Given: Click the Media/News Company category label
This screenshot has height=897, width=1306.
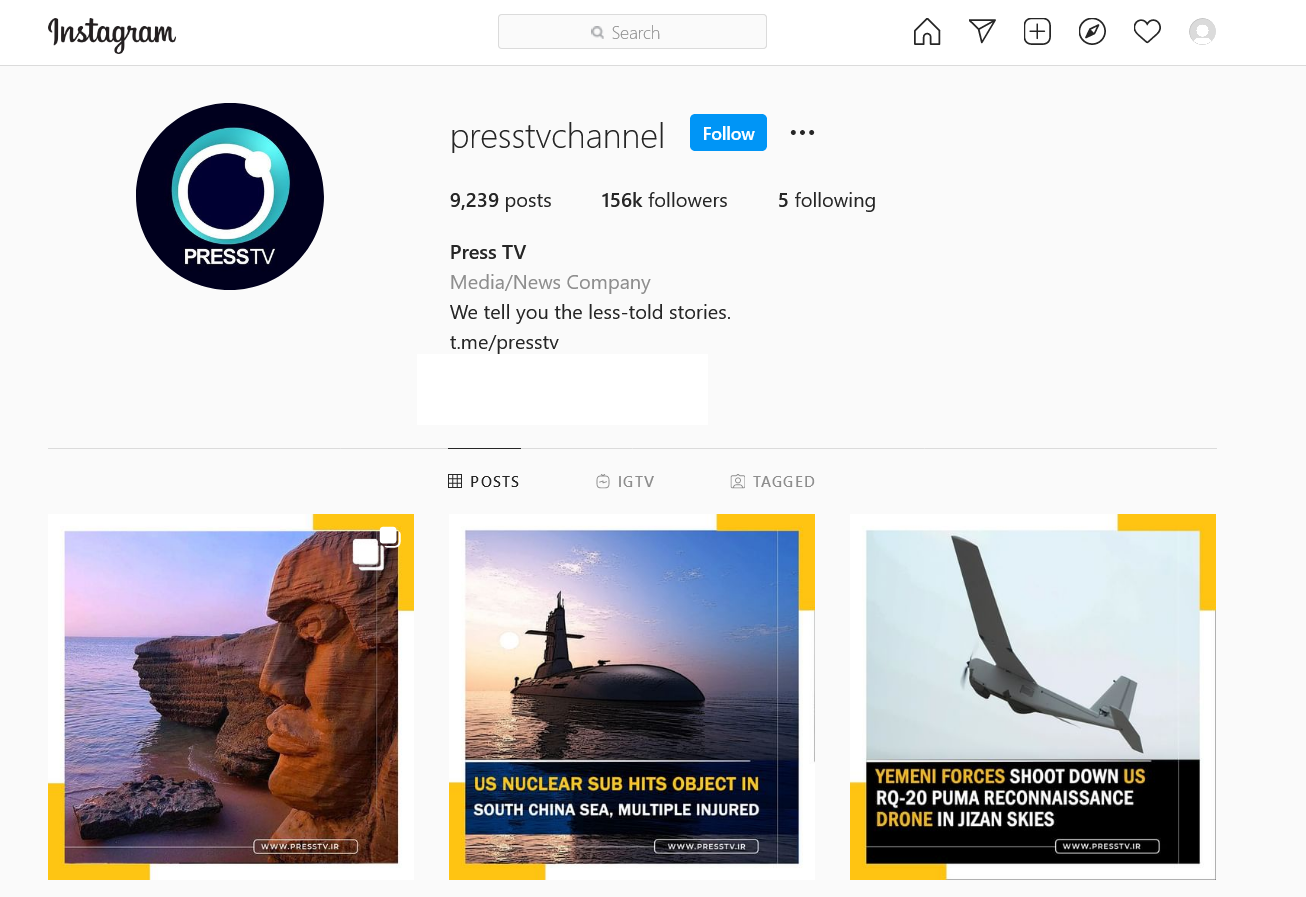Looking at the screenshot, I should pos(550,282).
